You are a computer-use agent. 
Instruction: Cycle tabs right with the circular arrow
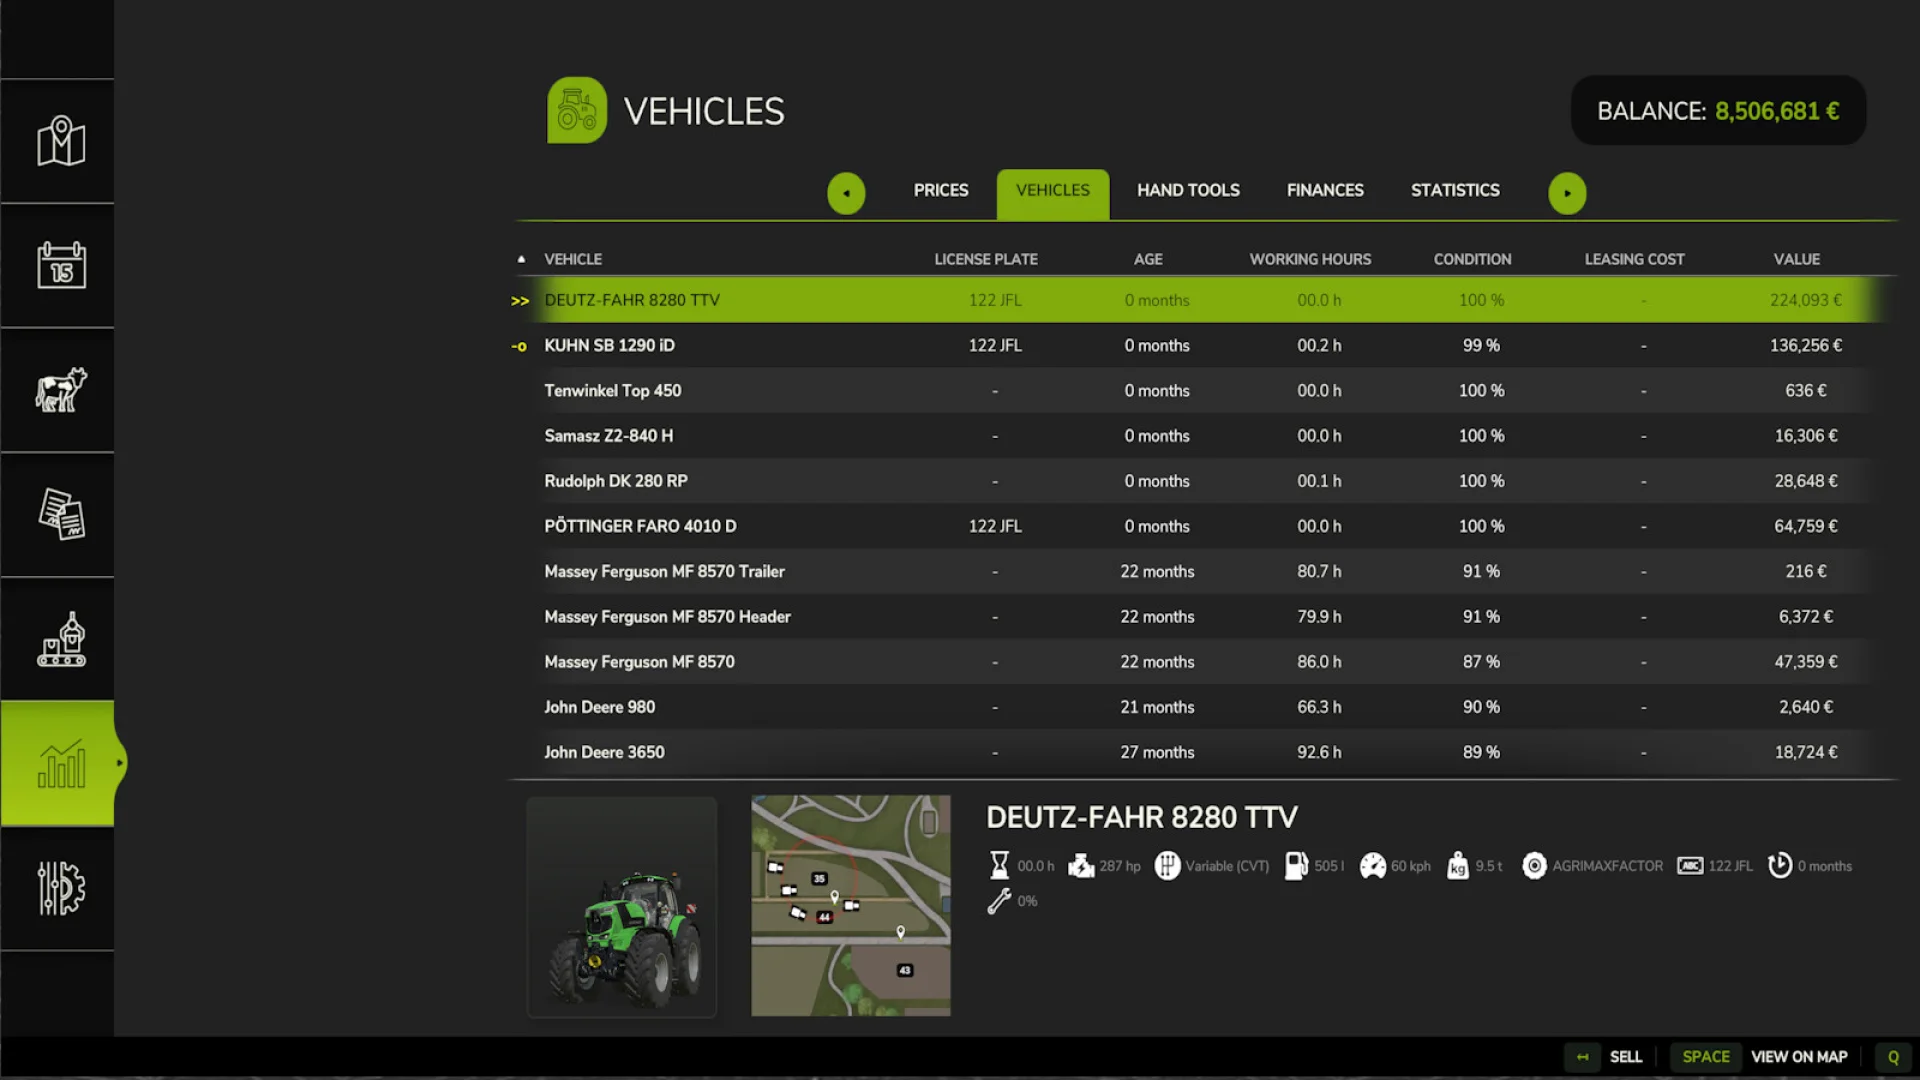1567,193
